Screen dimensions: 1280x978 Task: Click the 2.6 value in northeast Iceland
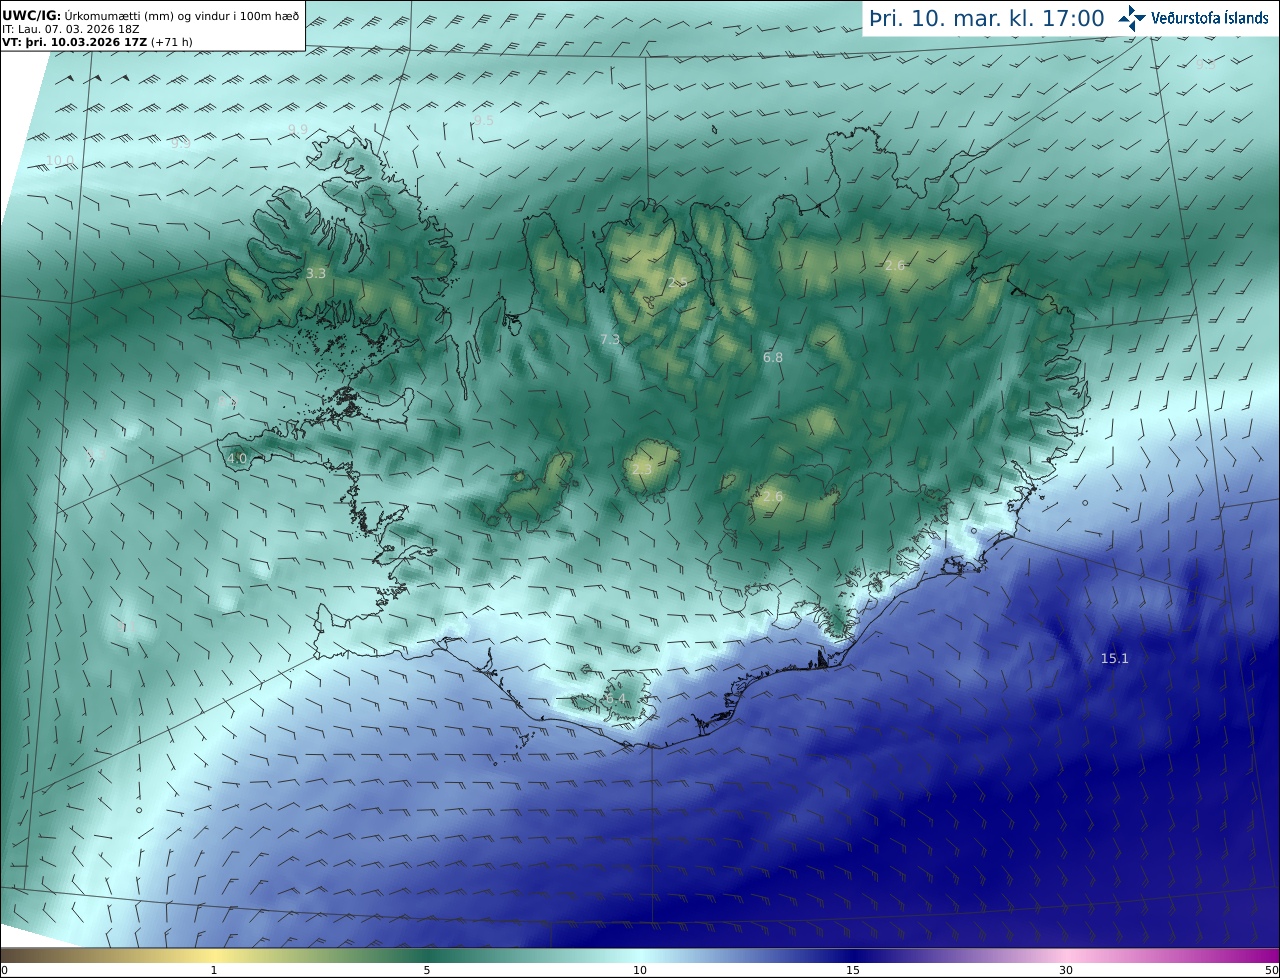(x=894, y=265)
